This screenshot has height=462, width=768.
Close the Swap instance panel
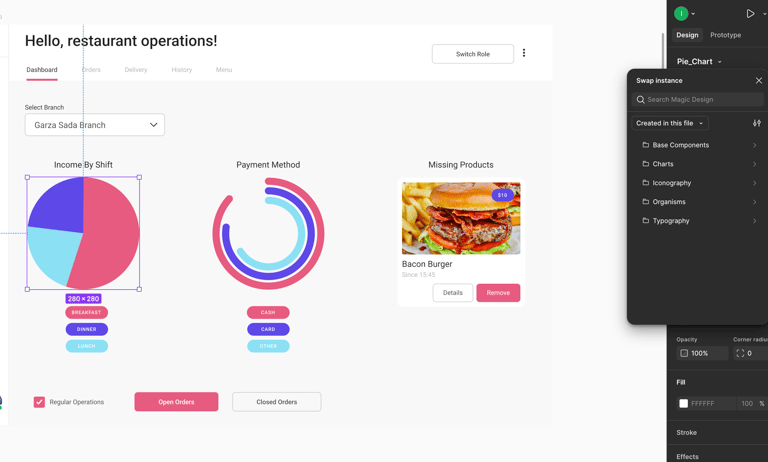758,81
